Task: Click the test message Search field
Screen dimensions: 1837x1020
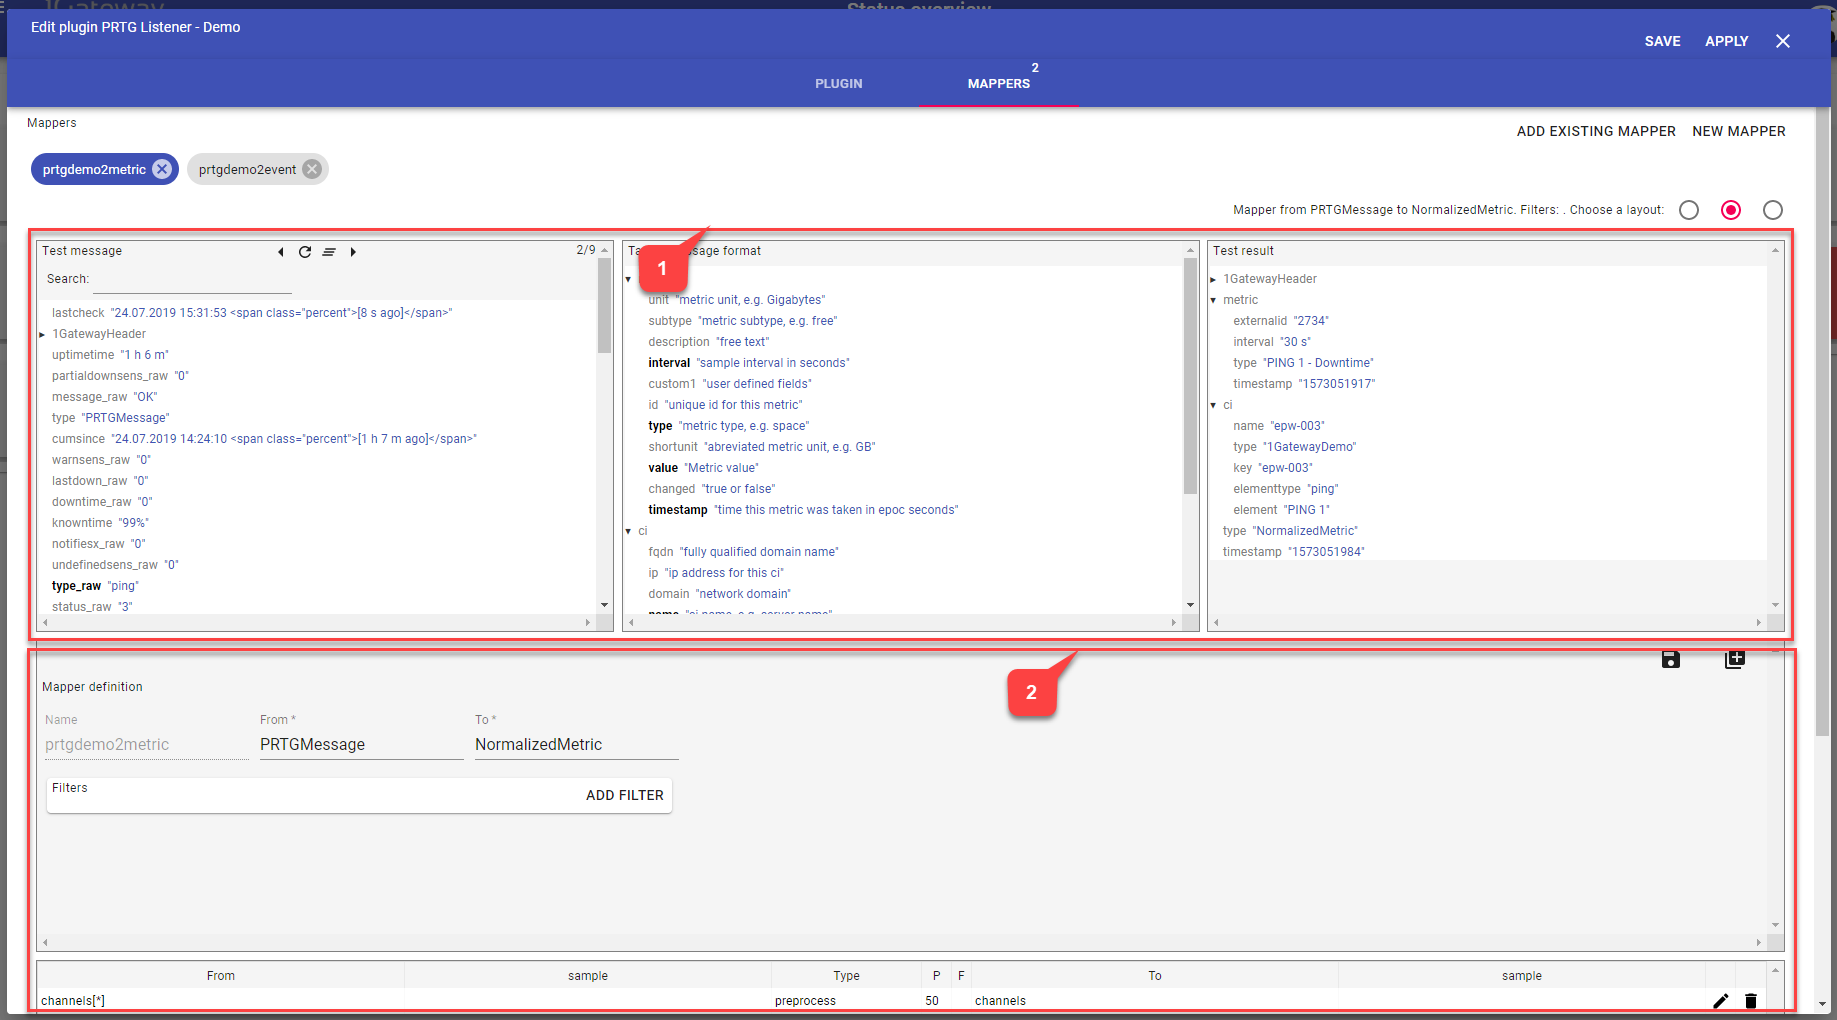Action: 192,280
